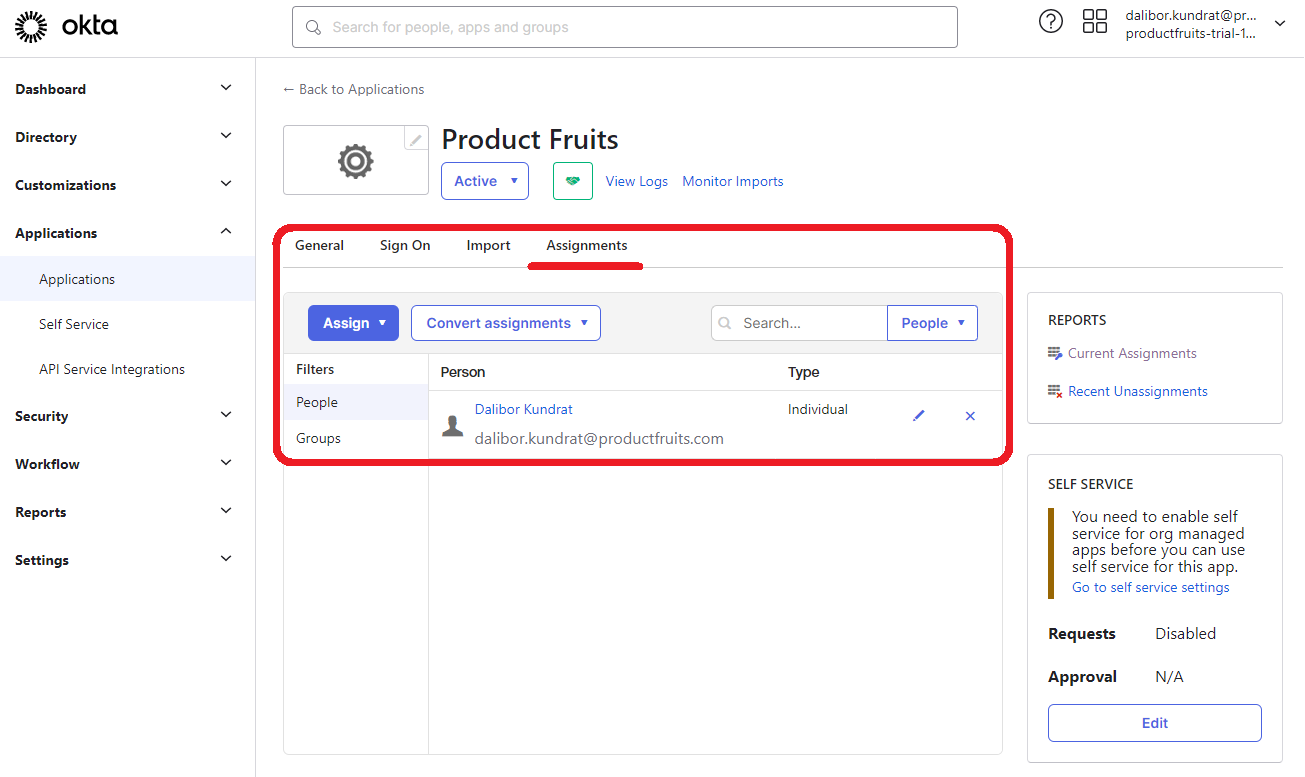Screen dimensions: 1305x777
Task: Open Recent Unassignments report icon
Action: pyautogui.click(x=1054, y=391)
